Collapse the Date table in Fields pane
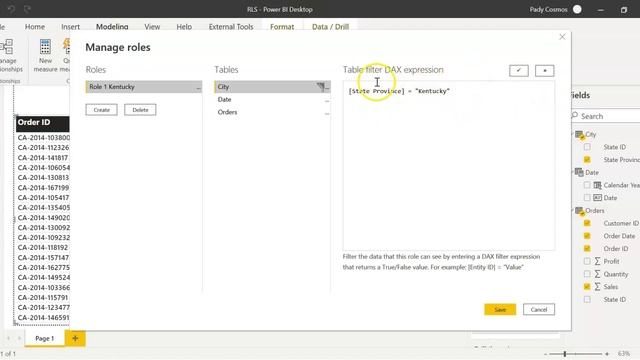This screenshot has height=360, width=640. tap(573, 172)
